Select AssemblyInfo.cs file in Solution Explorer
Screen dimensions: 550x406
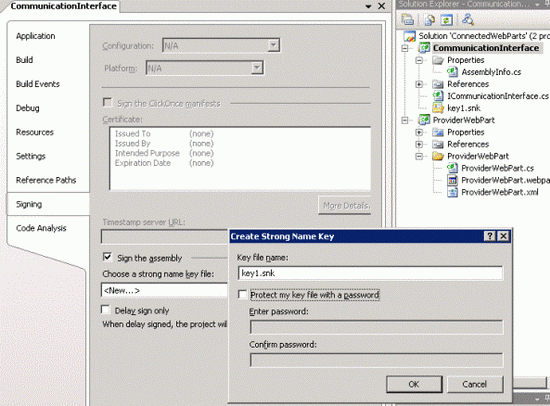point(491,72)
